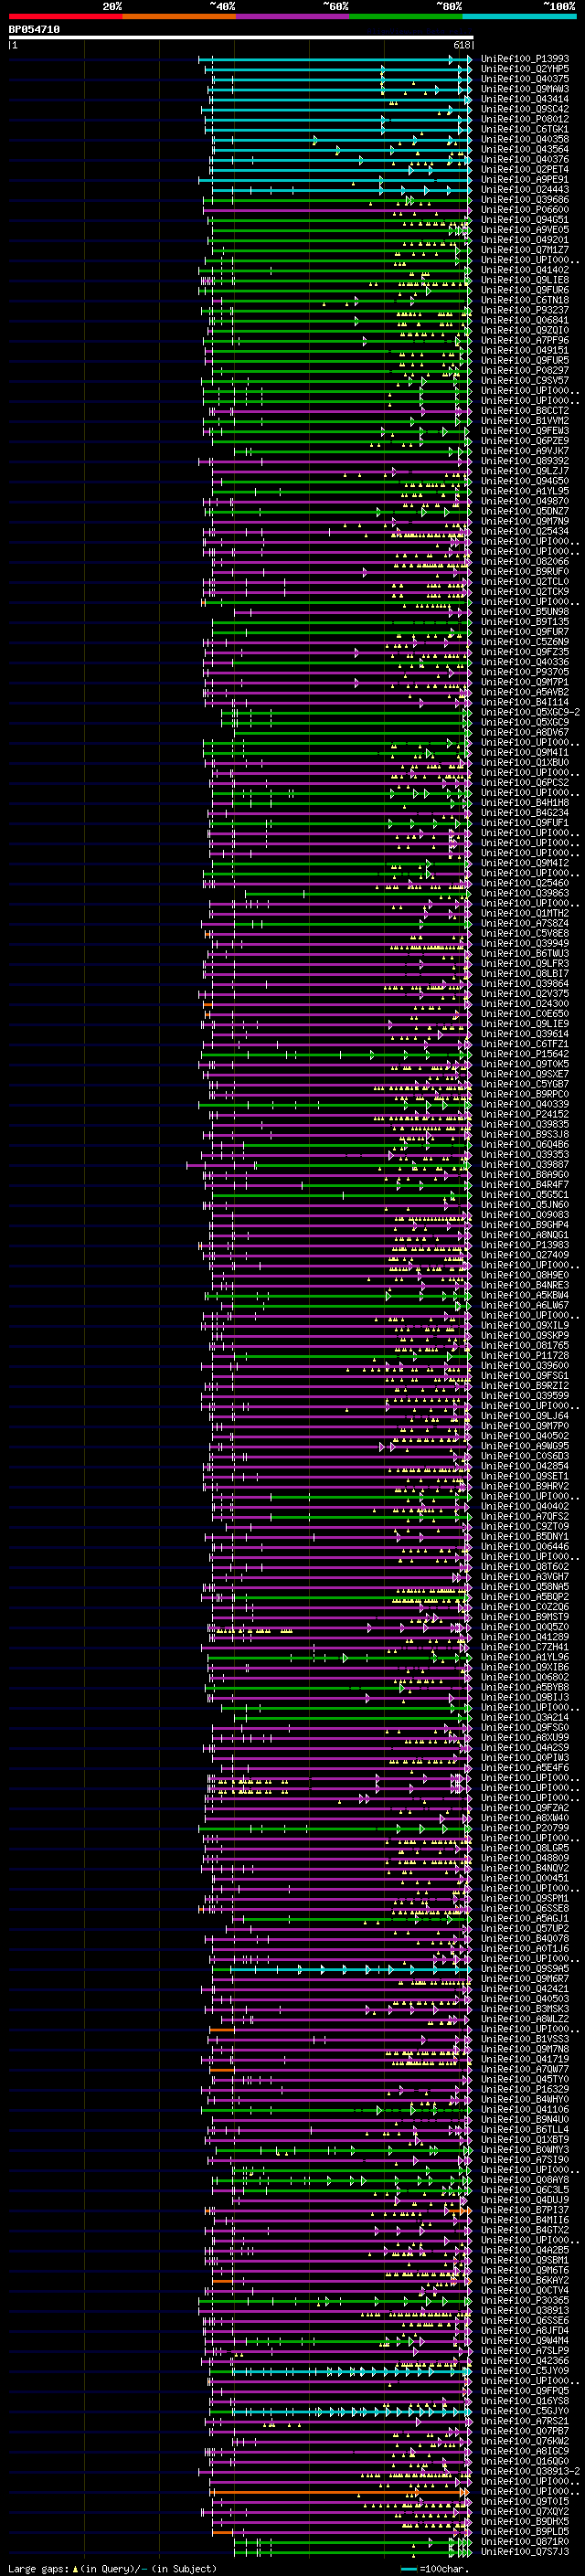Select label UniRef100_P93705
This screenshot has height=2576, width=585.
[525, 673]
